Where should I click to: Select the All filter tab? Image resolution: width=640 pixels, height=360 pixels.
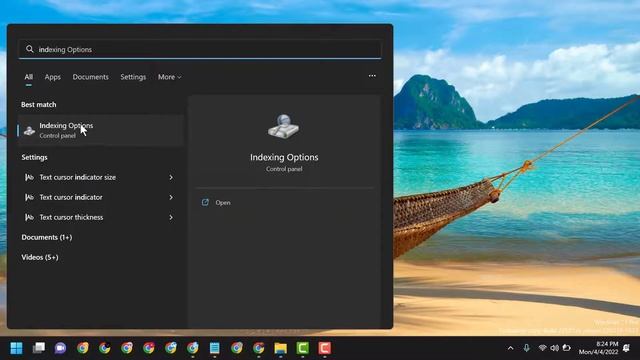click(29, 77)
